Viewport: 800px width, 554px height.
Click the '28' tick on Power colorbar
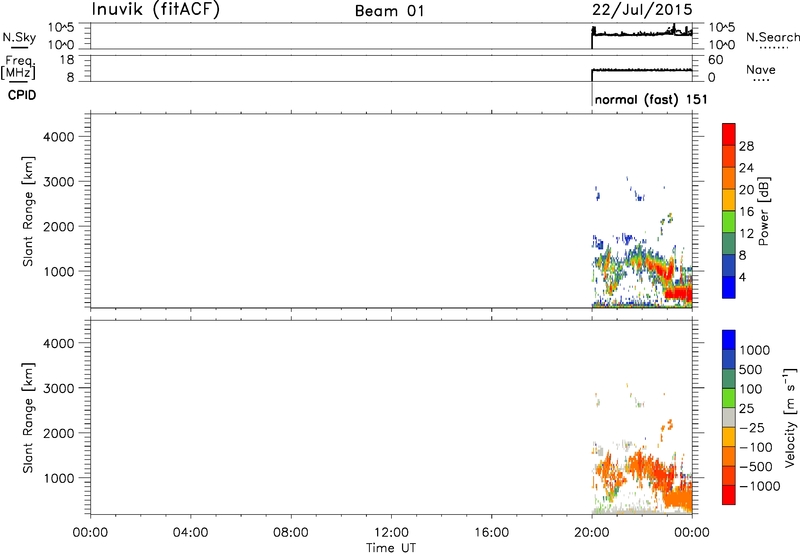(746, 146)
